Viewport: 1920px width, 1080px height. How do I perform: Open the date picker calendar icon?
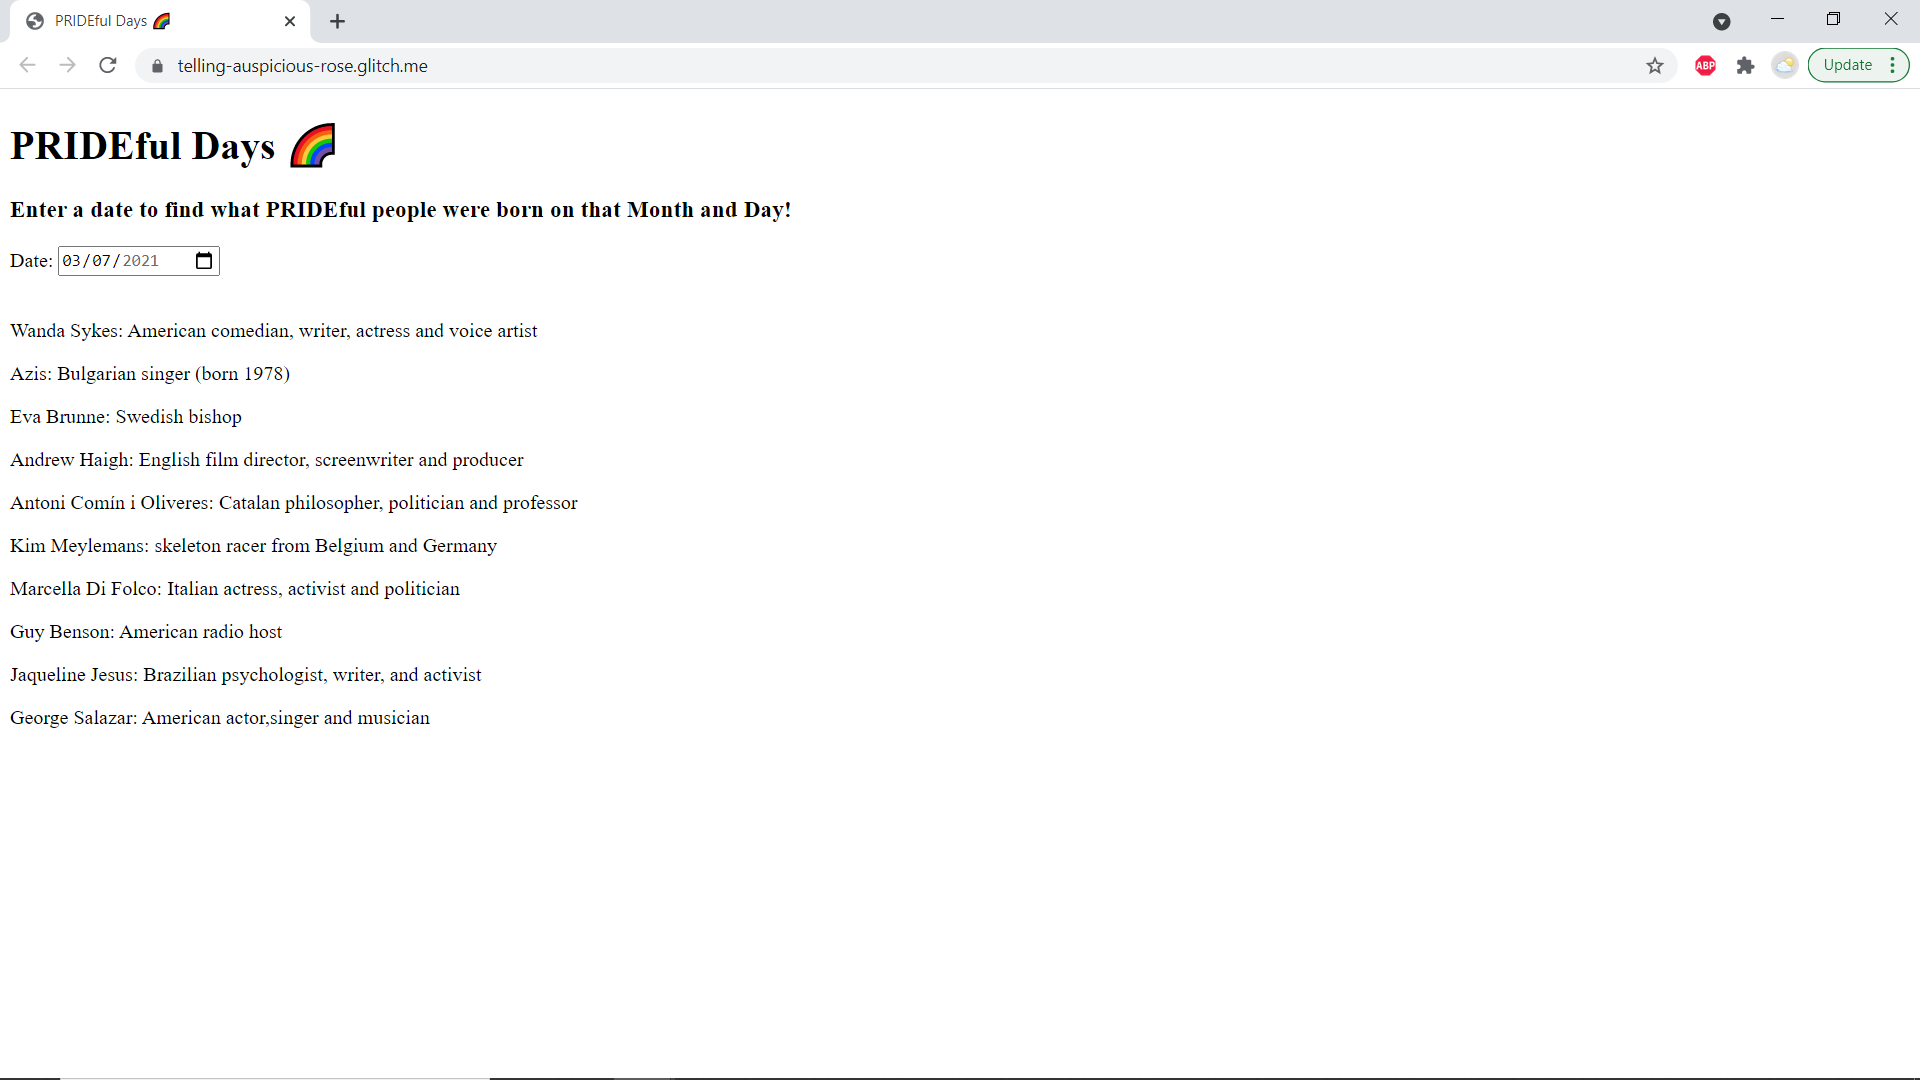[204, 261]
